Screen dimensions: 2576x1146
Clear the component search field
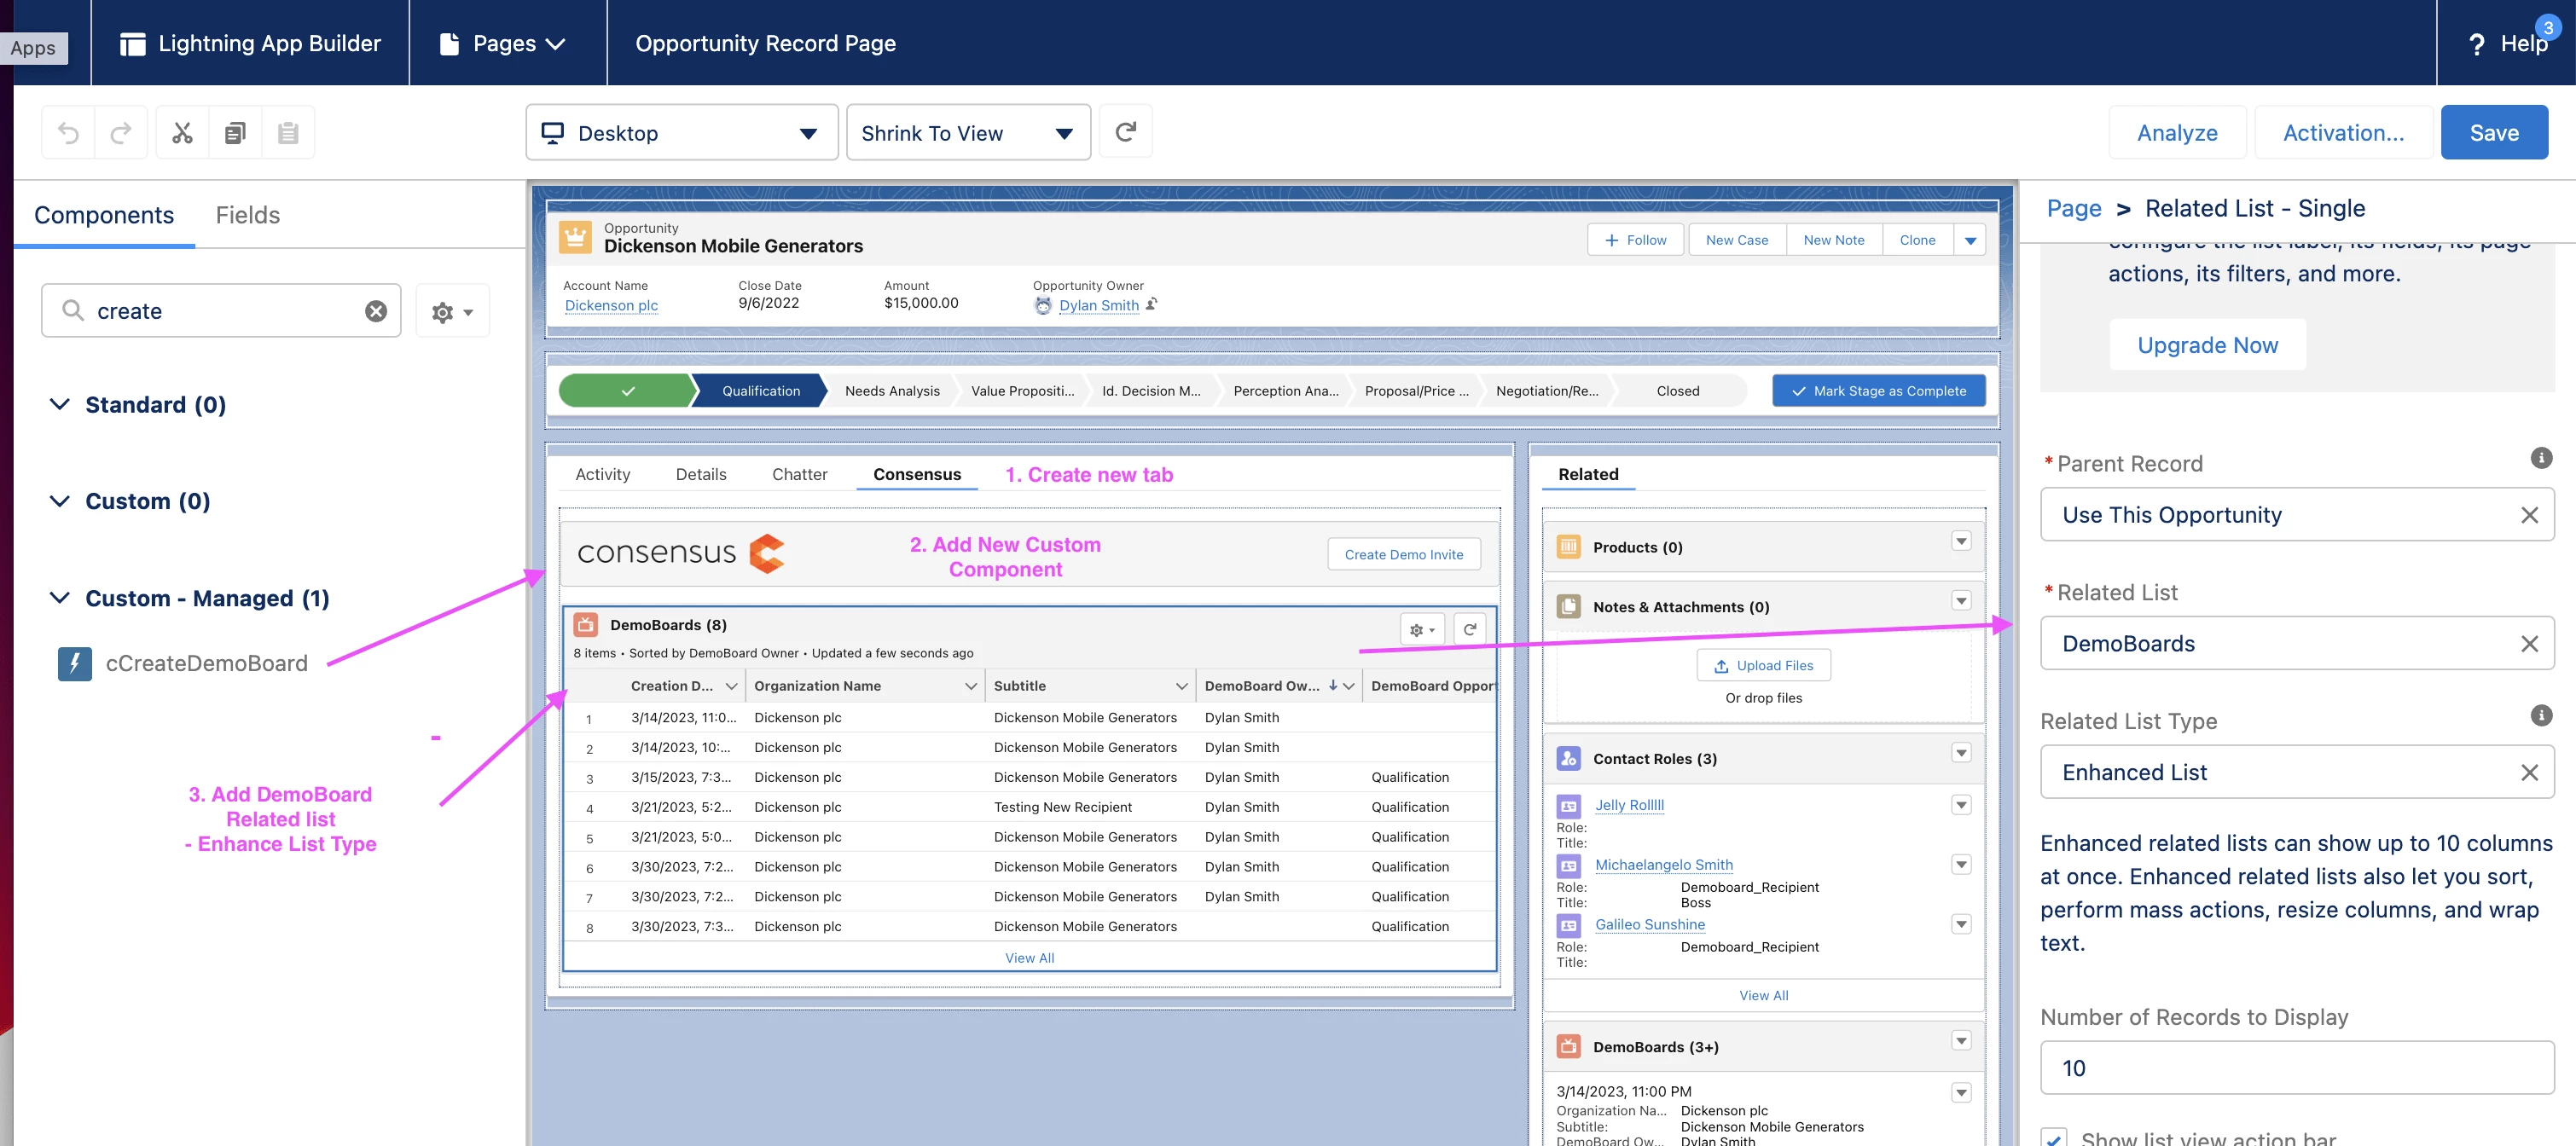(x=376, y=311)
